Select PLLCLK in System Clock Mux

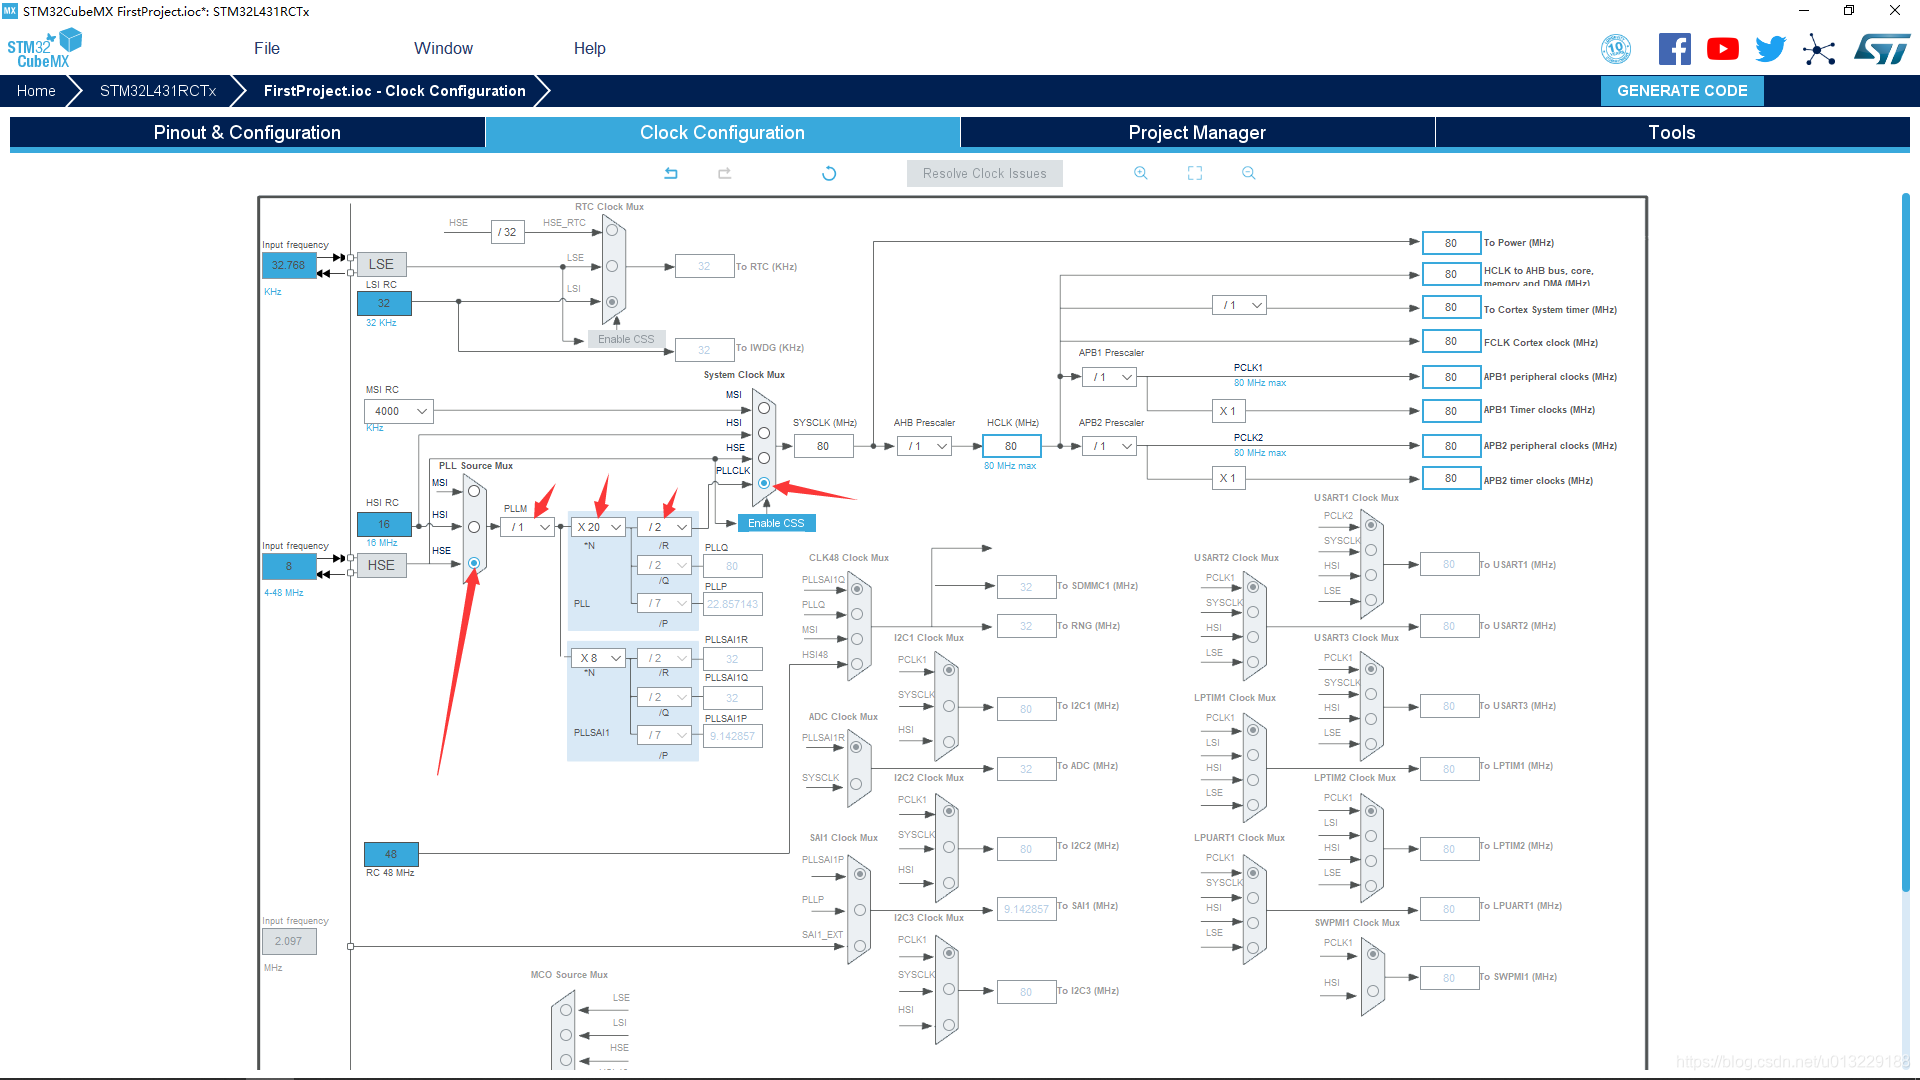(764, 483)
